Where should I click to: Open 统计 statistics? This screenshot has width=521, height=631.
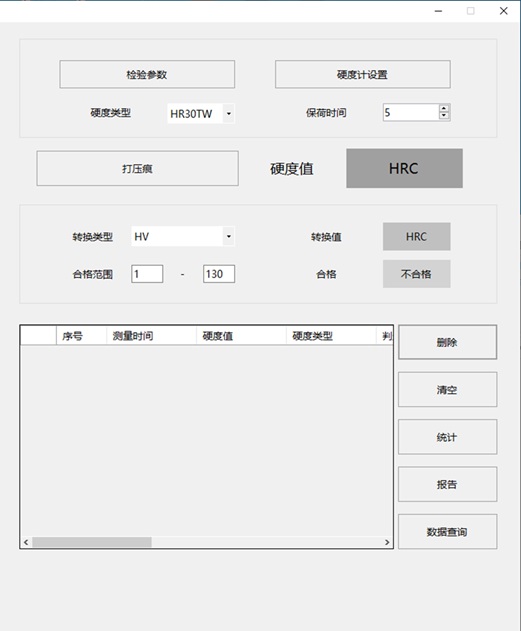coord(447,437)
